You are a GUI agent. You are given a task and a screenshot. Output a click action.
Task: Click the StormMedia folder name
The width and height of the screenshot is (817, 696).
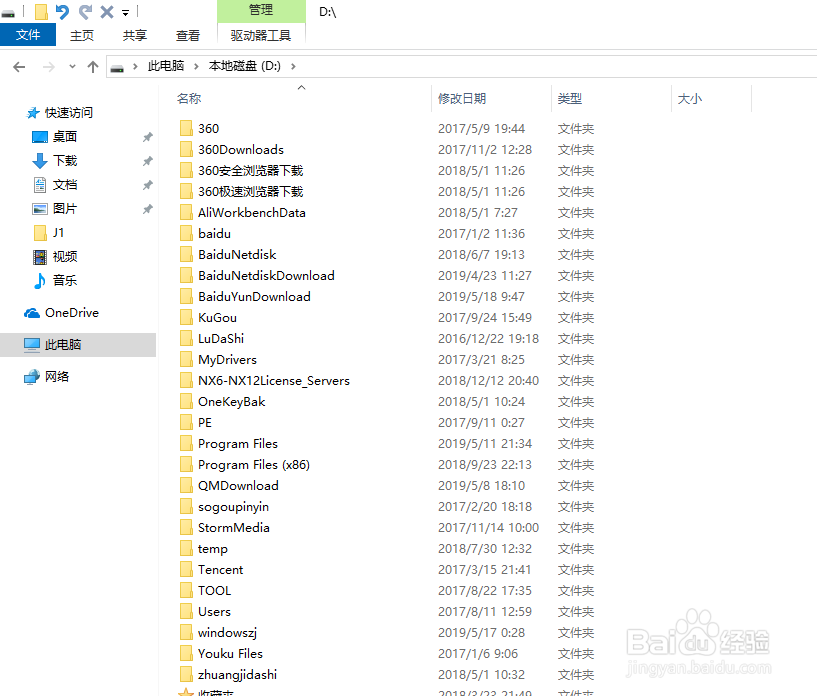(x=233, y=528)
